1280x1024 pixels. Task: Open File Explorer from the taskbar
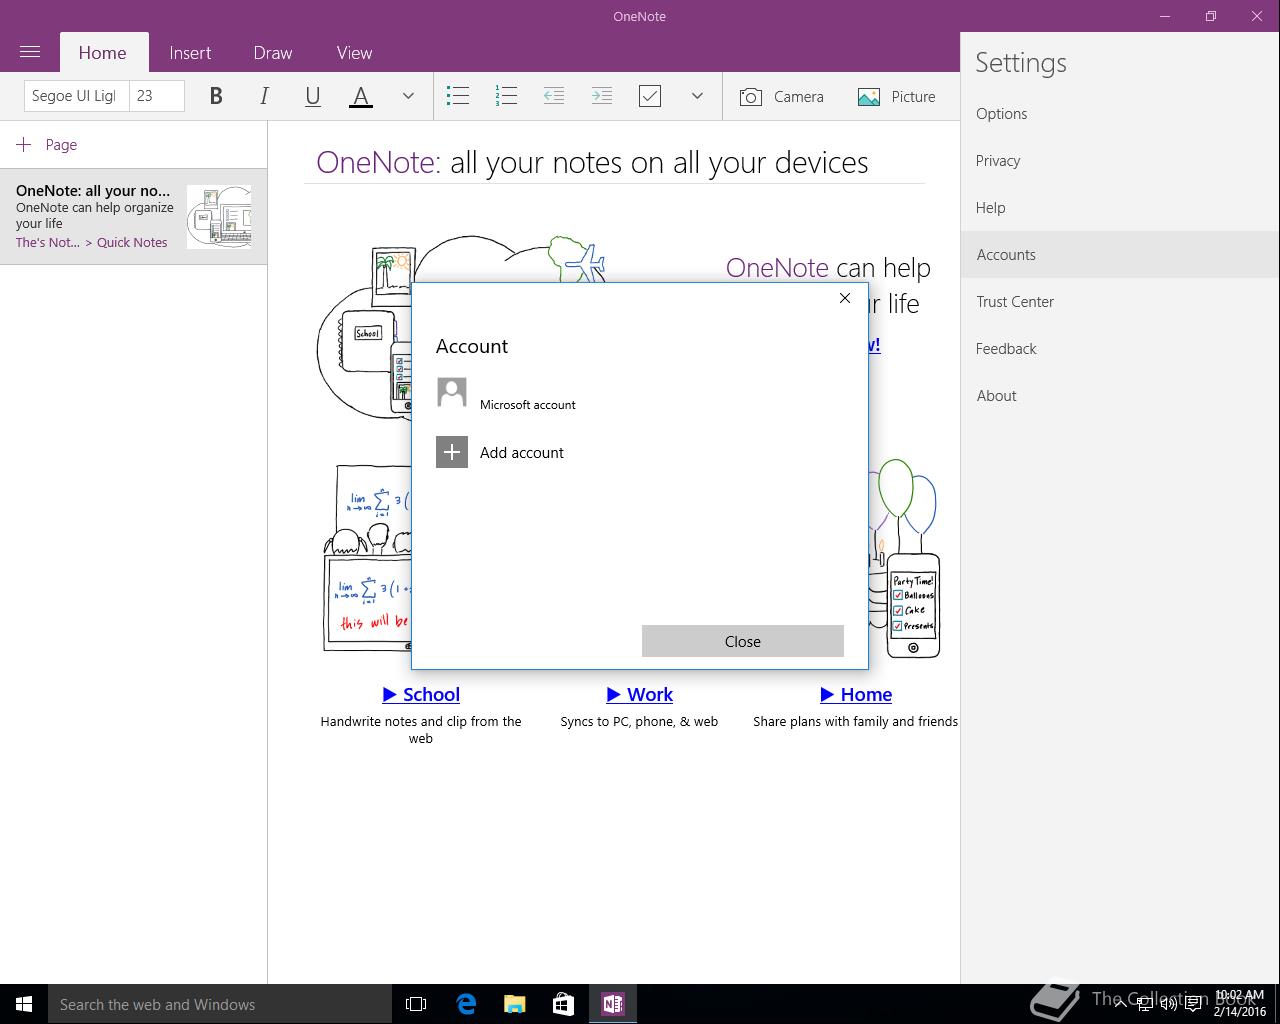point(515,1004)
